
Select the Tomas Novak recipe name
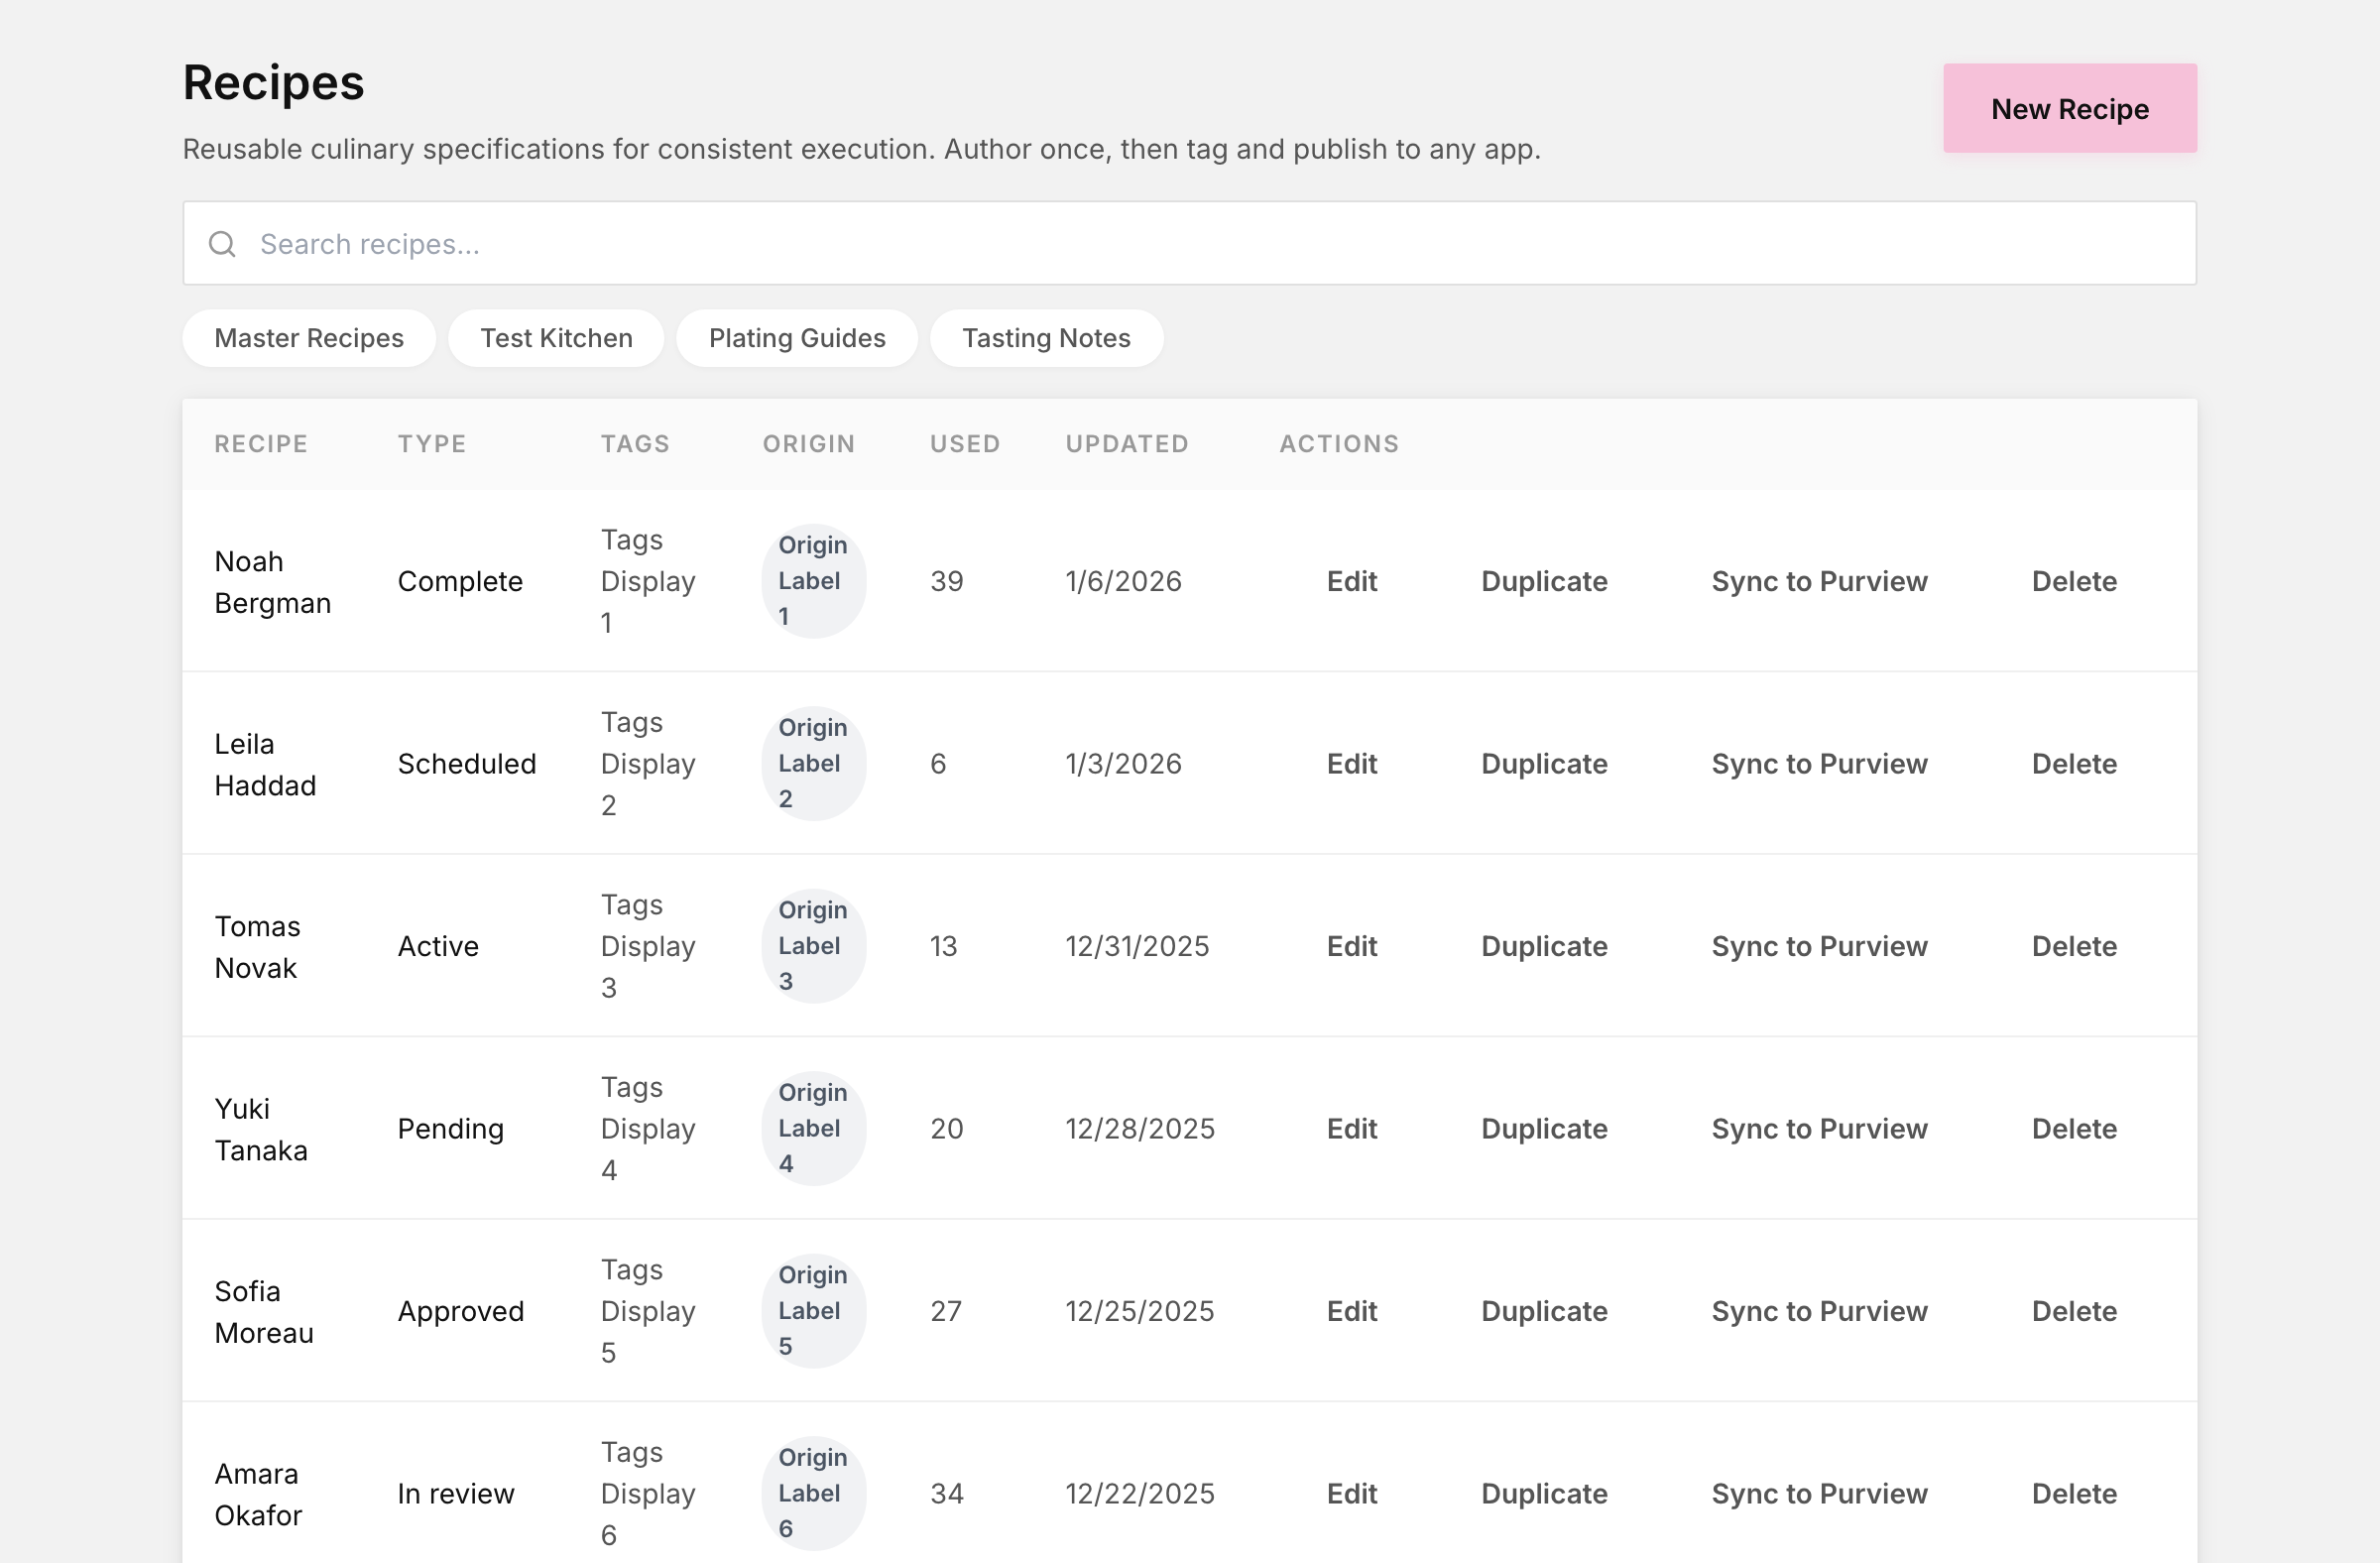click(x=257, y=947)
